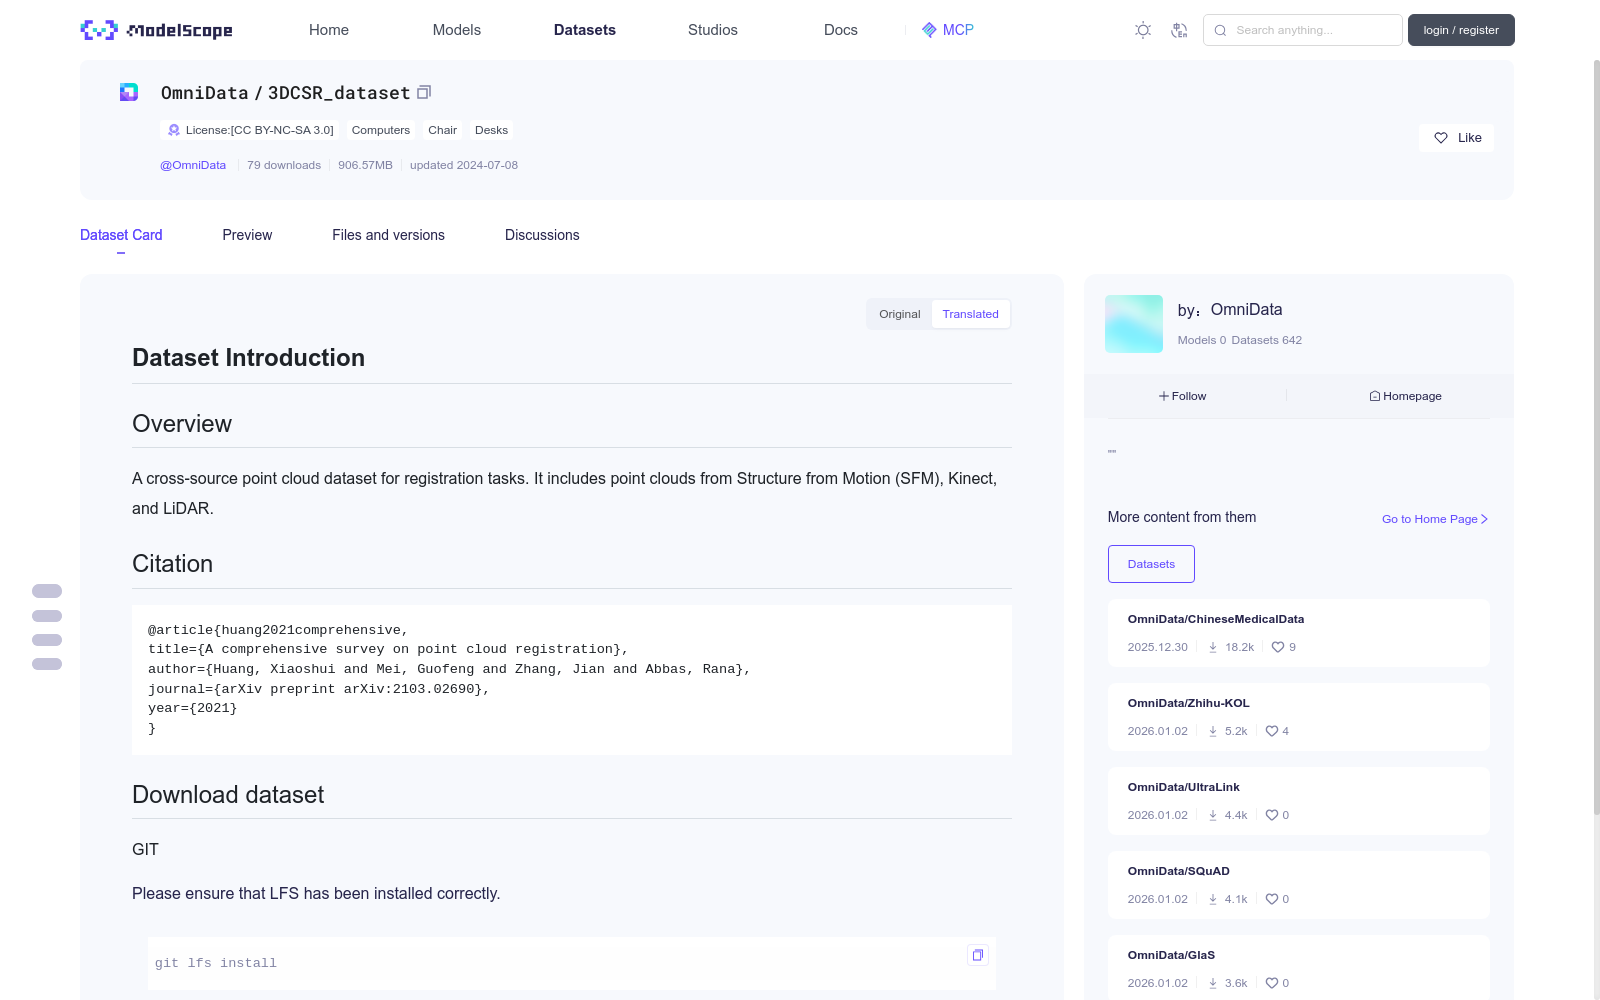Viewport: 1600px width, 1000px height.
Task: Open OmniData/Zhihu-KOL dataset card
Action: tap(1299, 717)
